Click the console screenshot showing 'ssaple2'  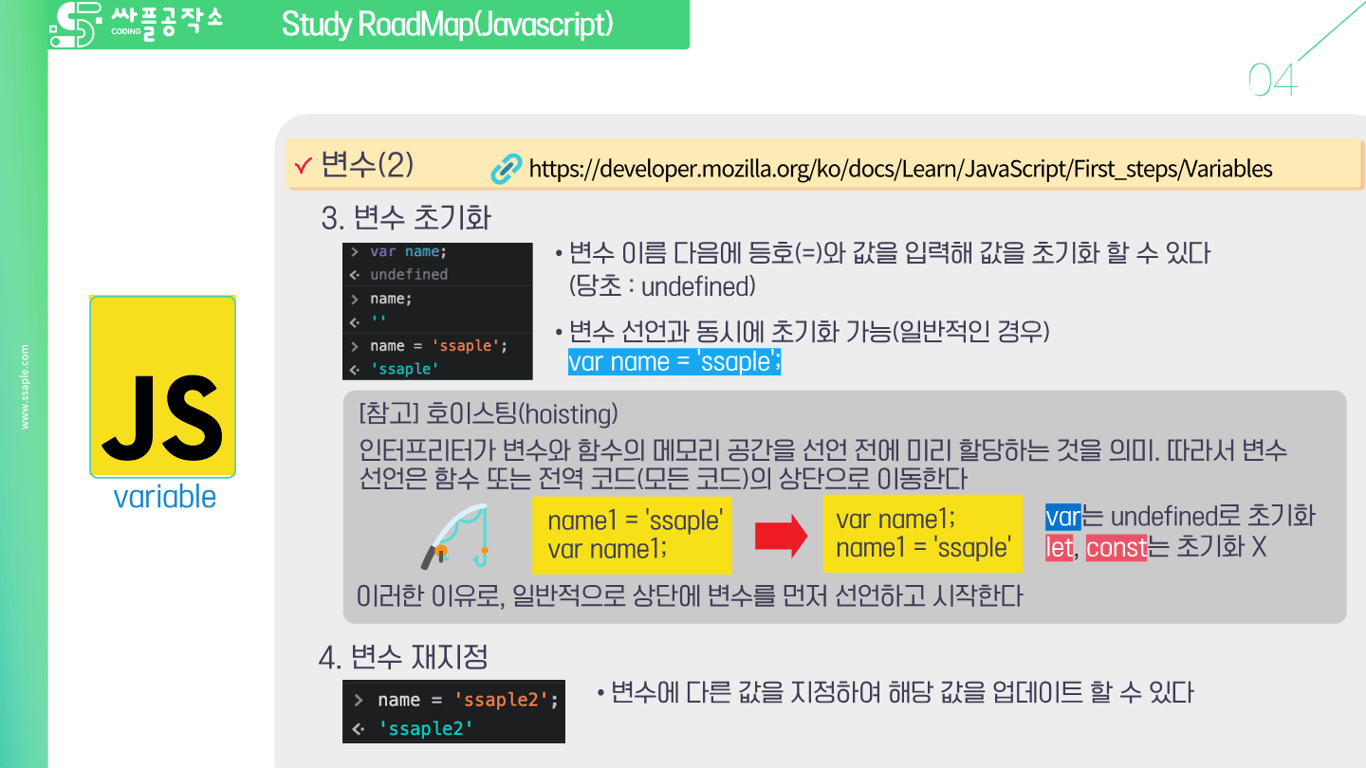453,711
